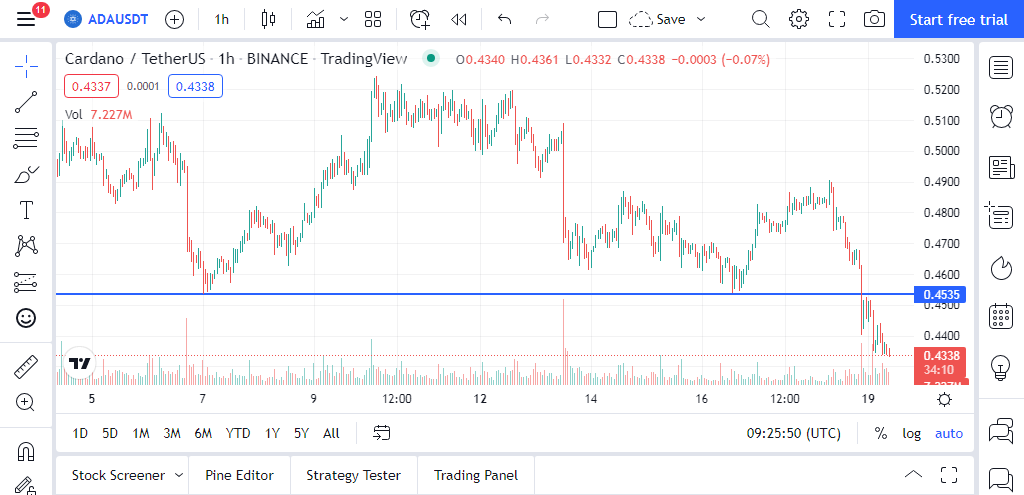Open the Indicators chart icon
Image resolution: width=1024 pixels, height=495 pixels.
316,20
